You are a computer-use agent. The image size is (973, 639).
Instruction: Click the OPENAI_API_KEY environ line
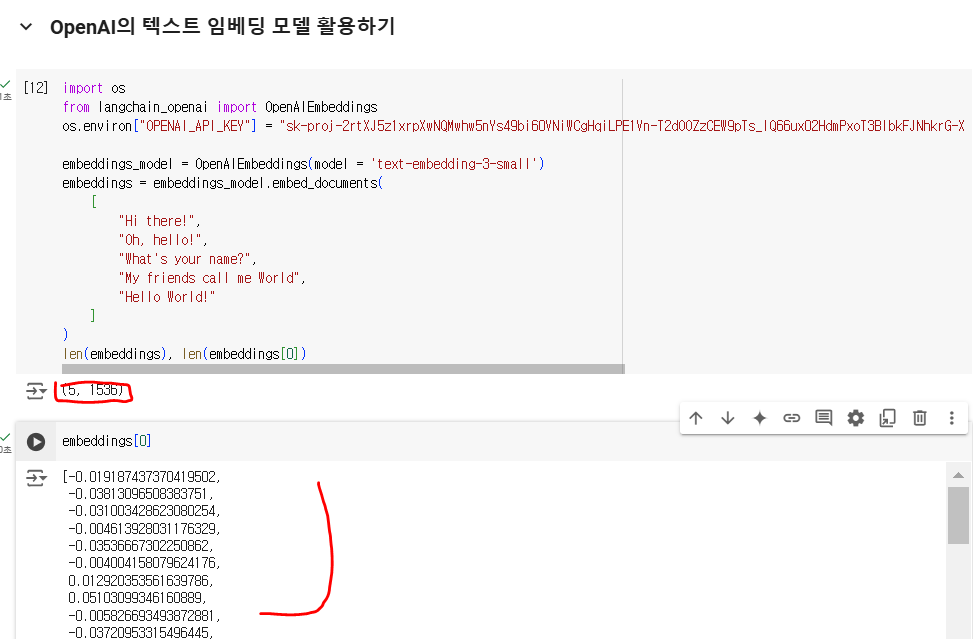(x=513, y=126)
